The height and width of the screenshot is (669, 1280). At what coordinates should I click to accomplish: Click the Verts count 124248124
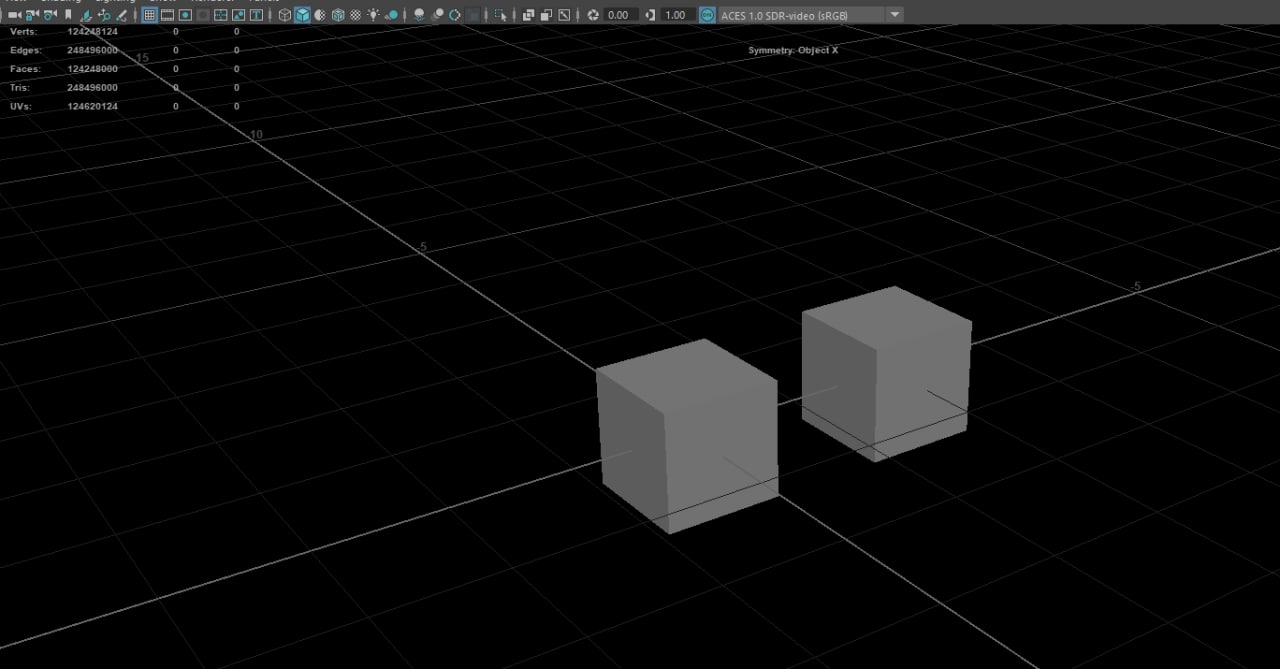click(92, 32)
